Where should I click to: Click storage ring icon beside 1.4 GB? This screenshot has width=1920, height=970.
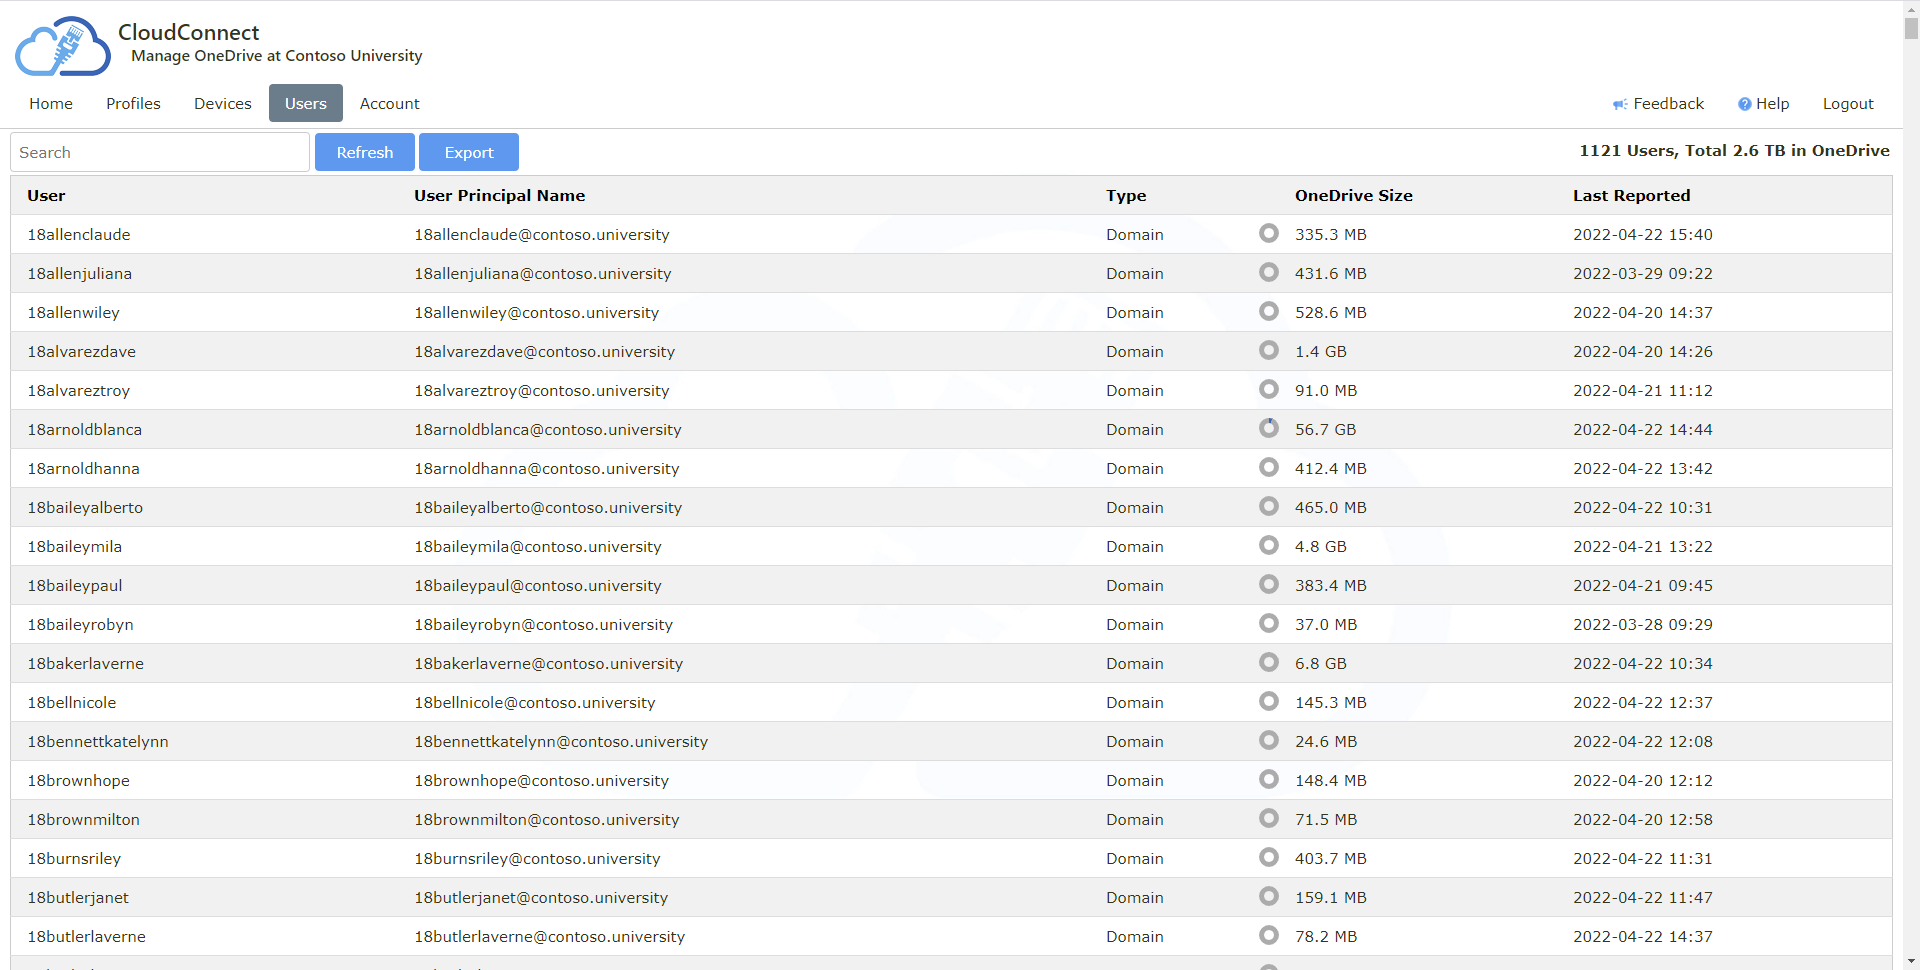click(1268, 350)
